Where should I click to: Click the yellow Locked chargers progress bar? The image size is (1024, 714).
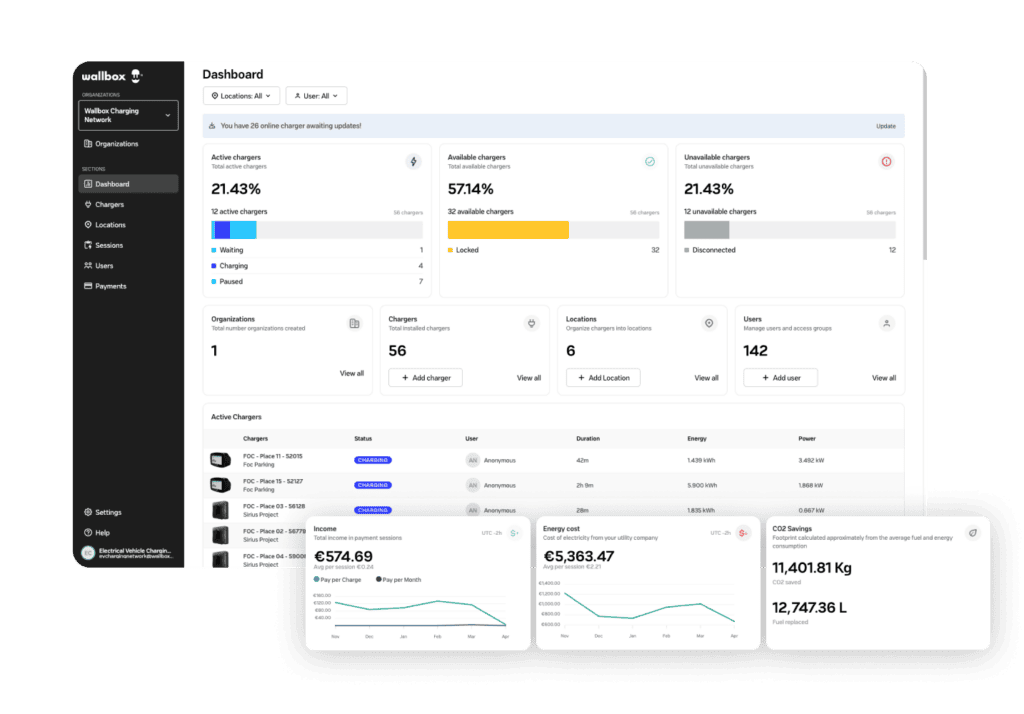point(508,230)
